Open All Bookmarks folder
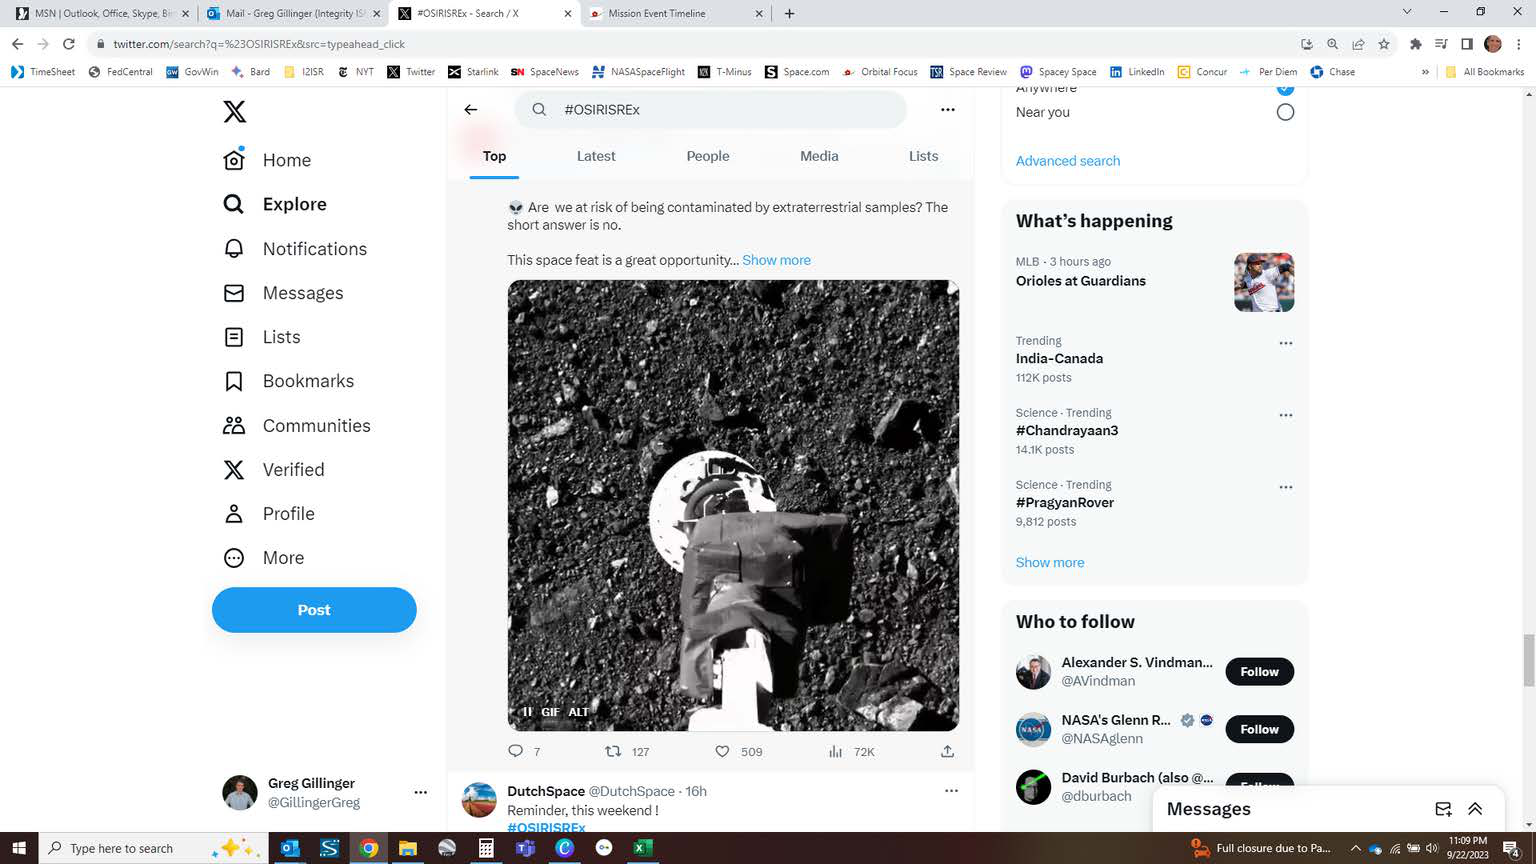The image size is (1536, 864). (x=1485, y=72)
